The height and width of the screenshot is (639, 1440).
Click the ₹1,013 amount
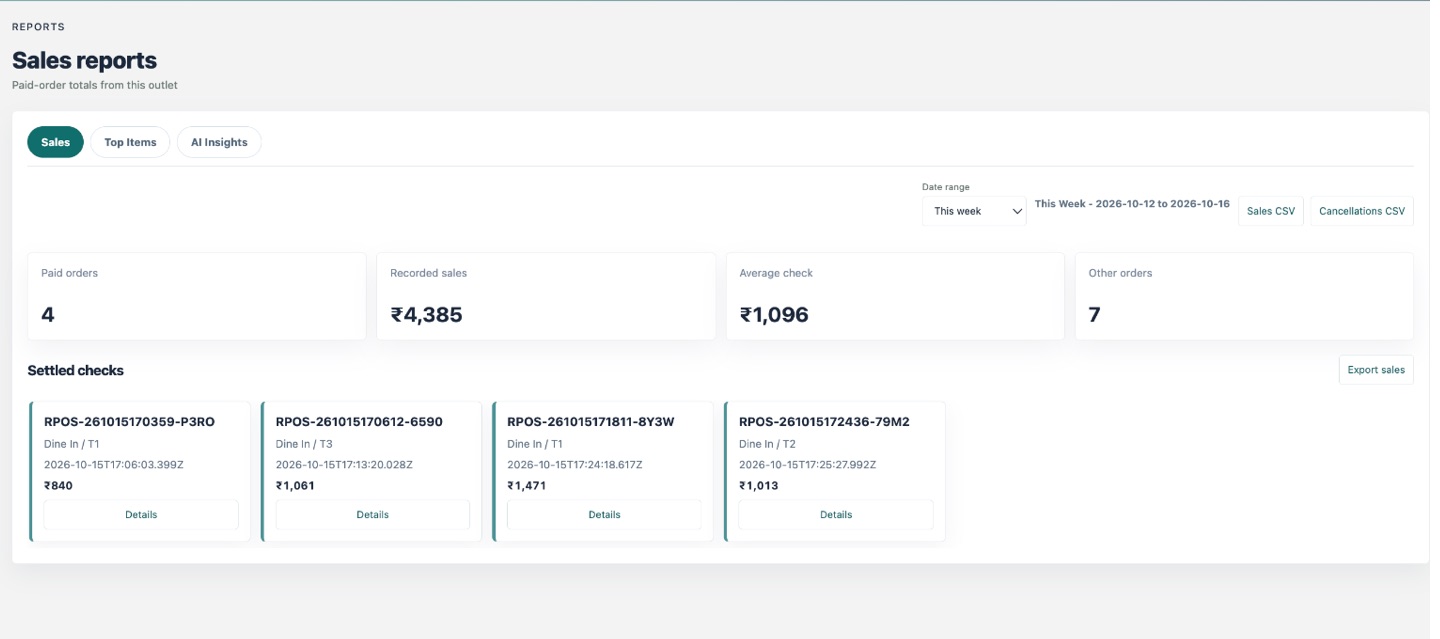[x=758, y=486]
